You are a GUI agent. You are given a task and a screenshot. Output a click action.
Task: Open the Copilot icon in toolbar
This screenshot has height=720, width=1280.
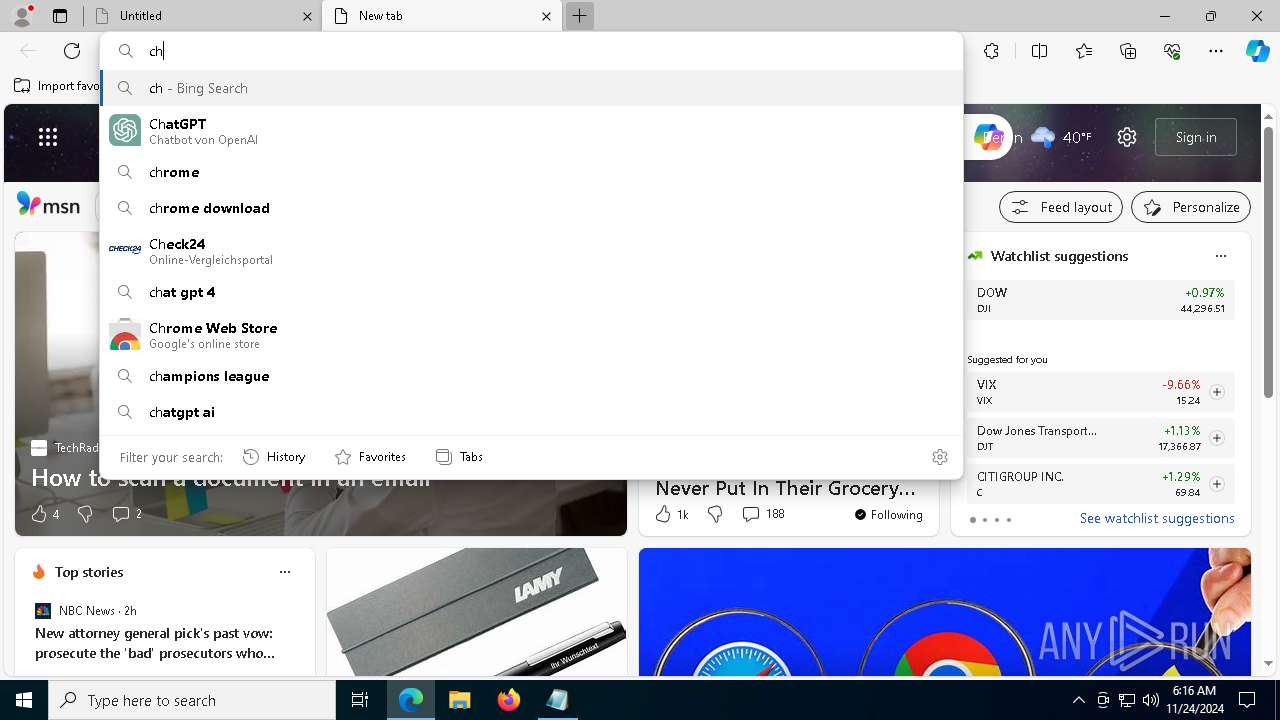1257,51
